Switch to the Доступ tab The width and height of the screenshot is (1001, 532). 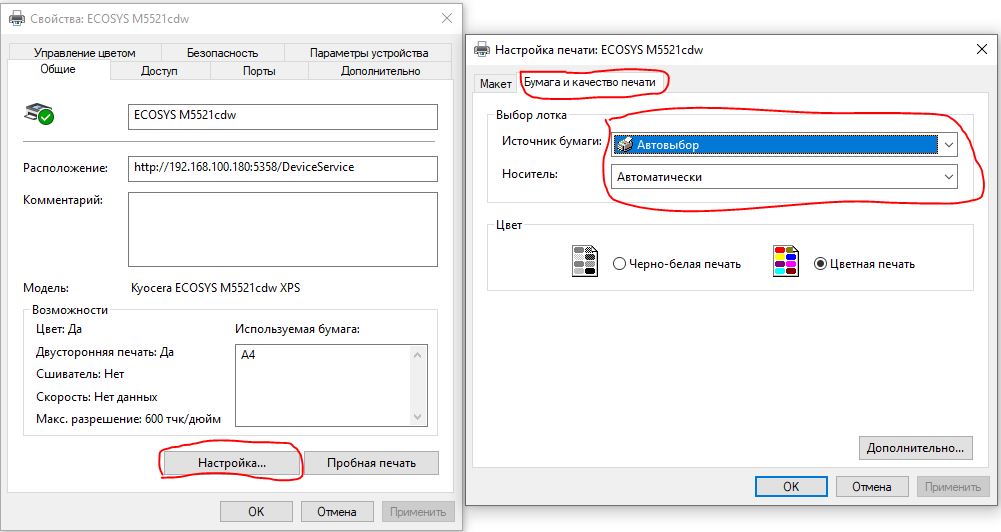[159, 71]
